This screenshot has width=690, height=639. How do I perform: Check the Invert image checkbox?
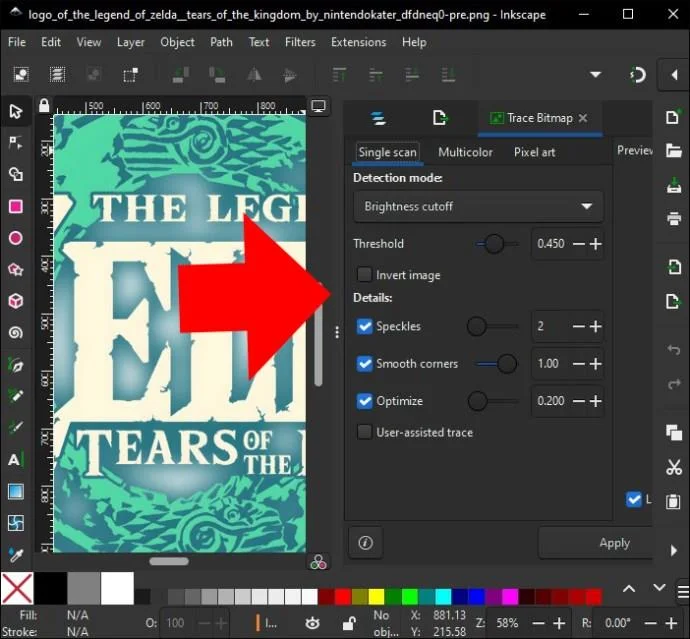364,275
